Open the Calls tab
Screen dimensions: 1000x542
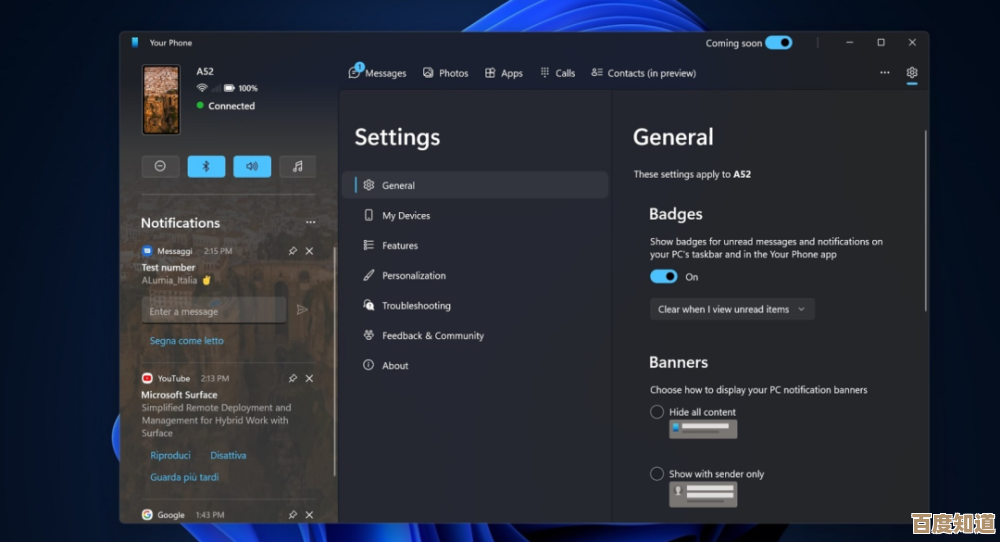tap(557, 73)
